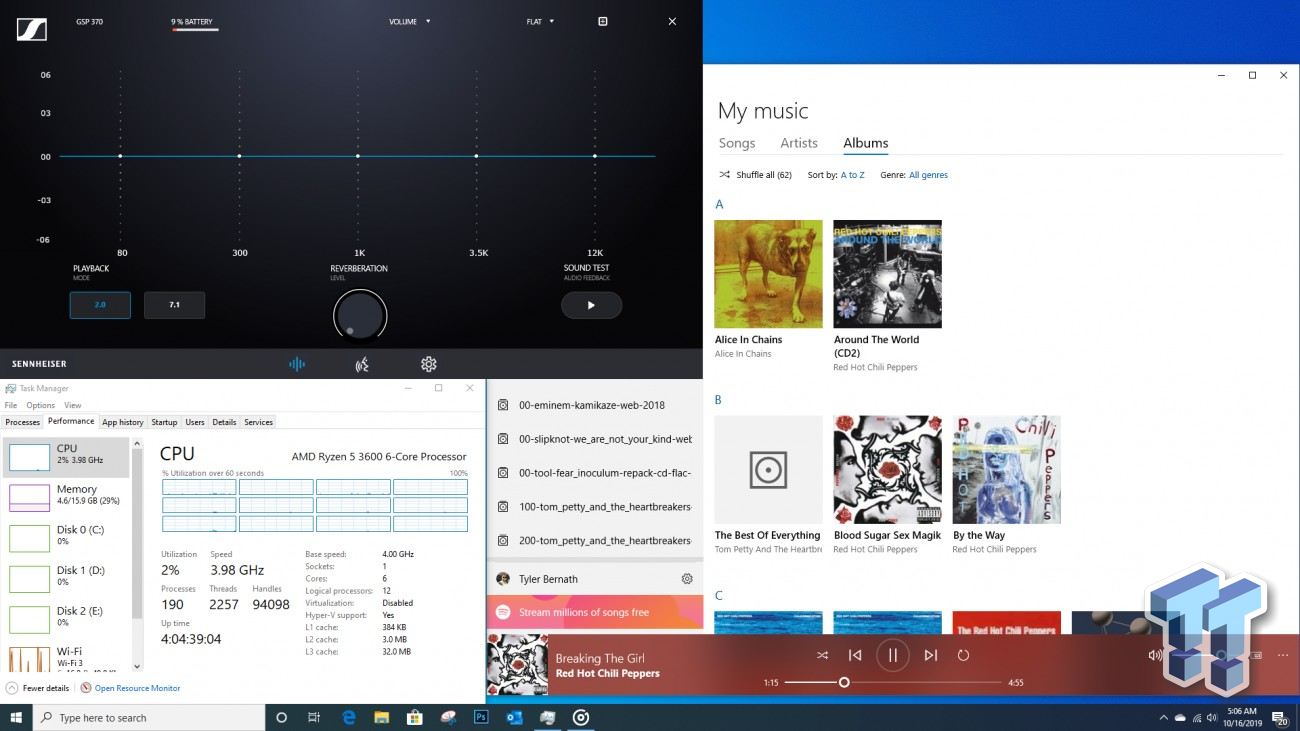Open Task Manager Processes tab
This screenshot has width=1300, height=731.
tap(23, 422)
